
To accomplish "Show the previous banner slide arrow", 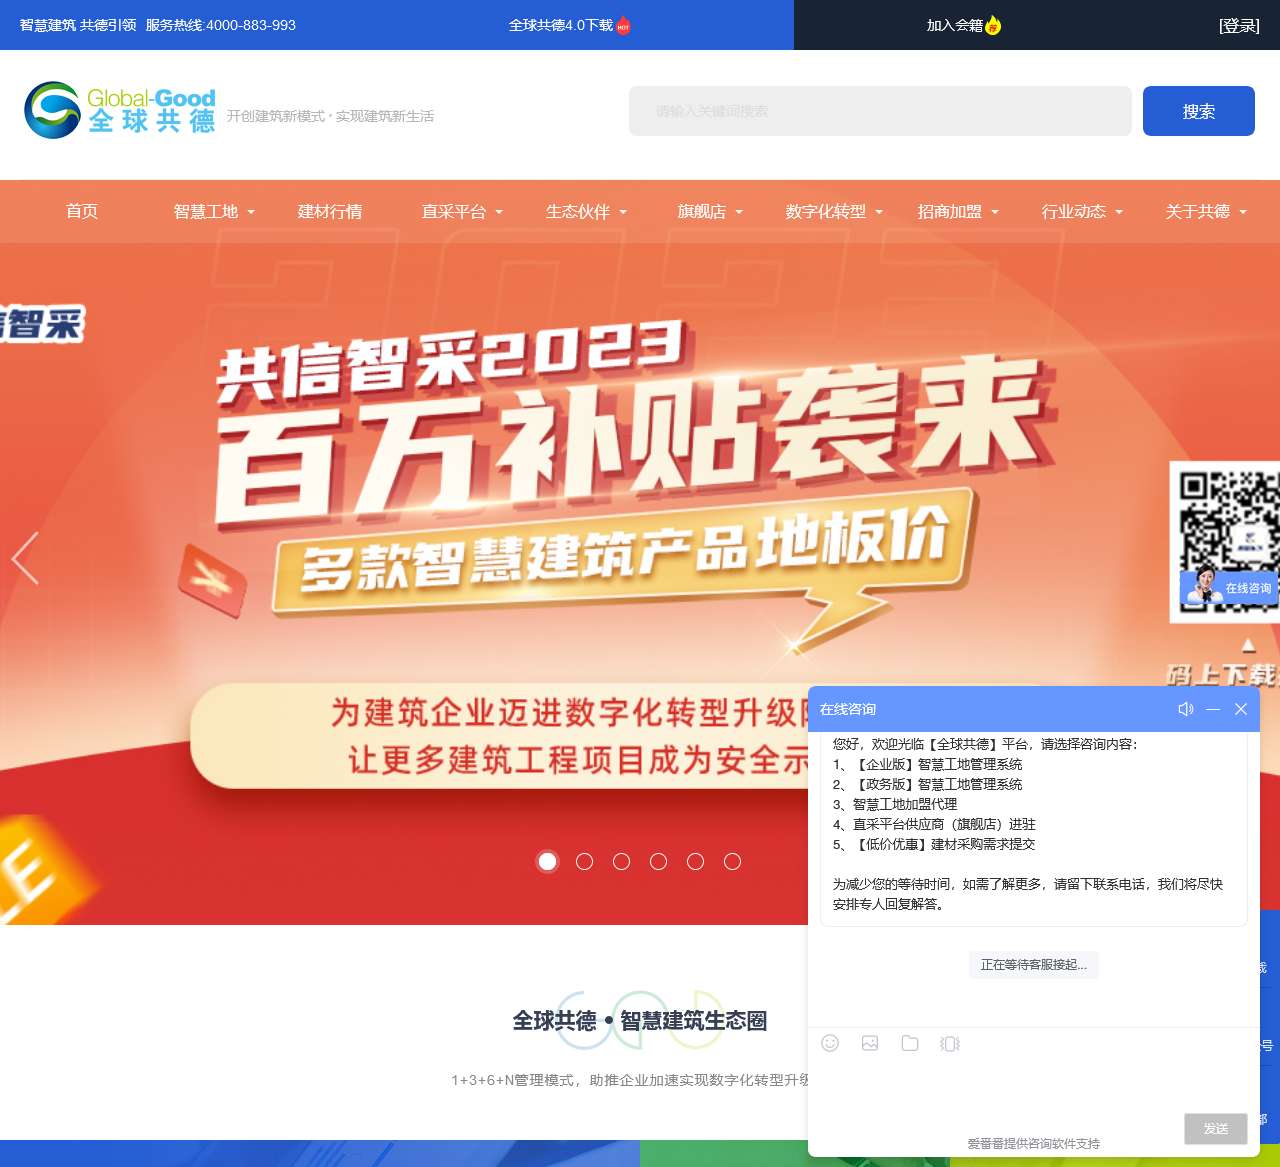I will [26, 558].
